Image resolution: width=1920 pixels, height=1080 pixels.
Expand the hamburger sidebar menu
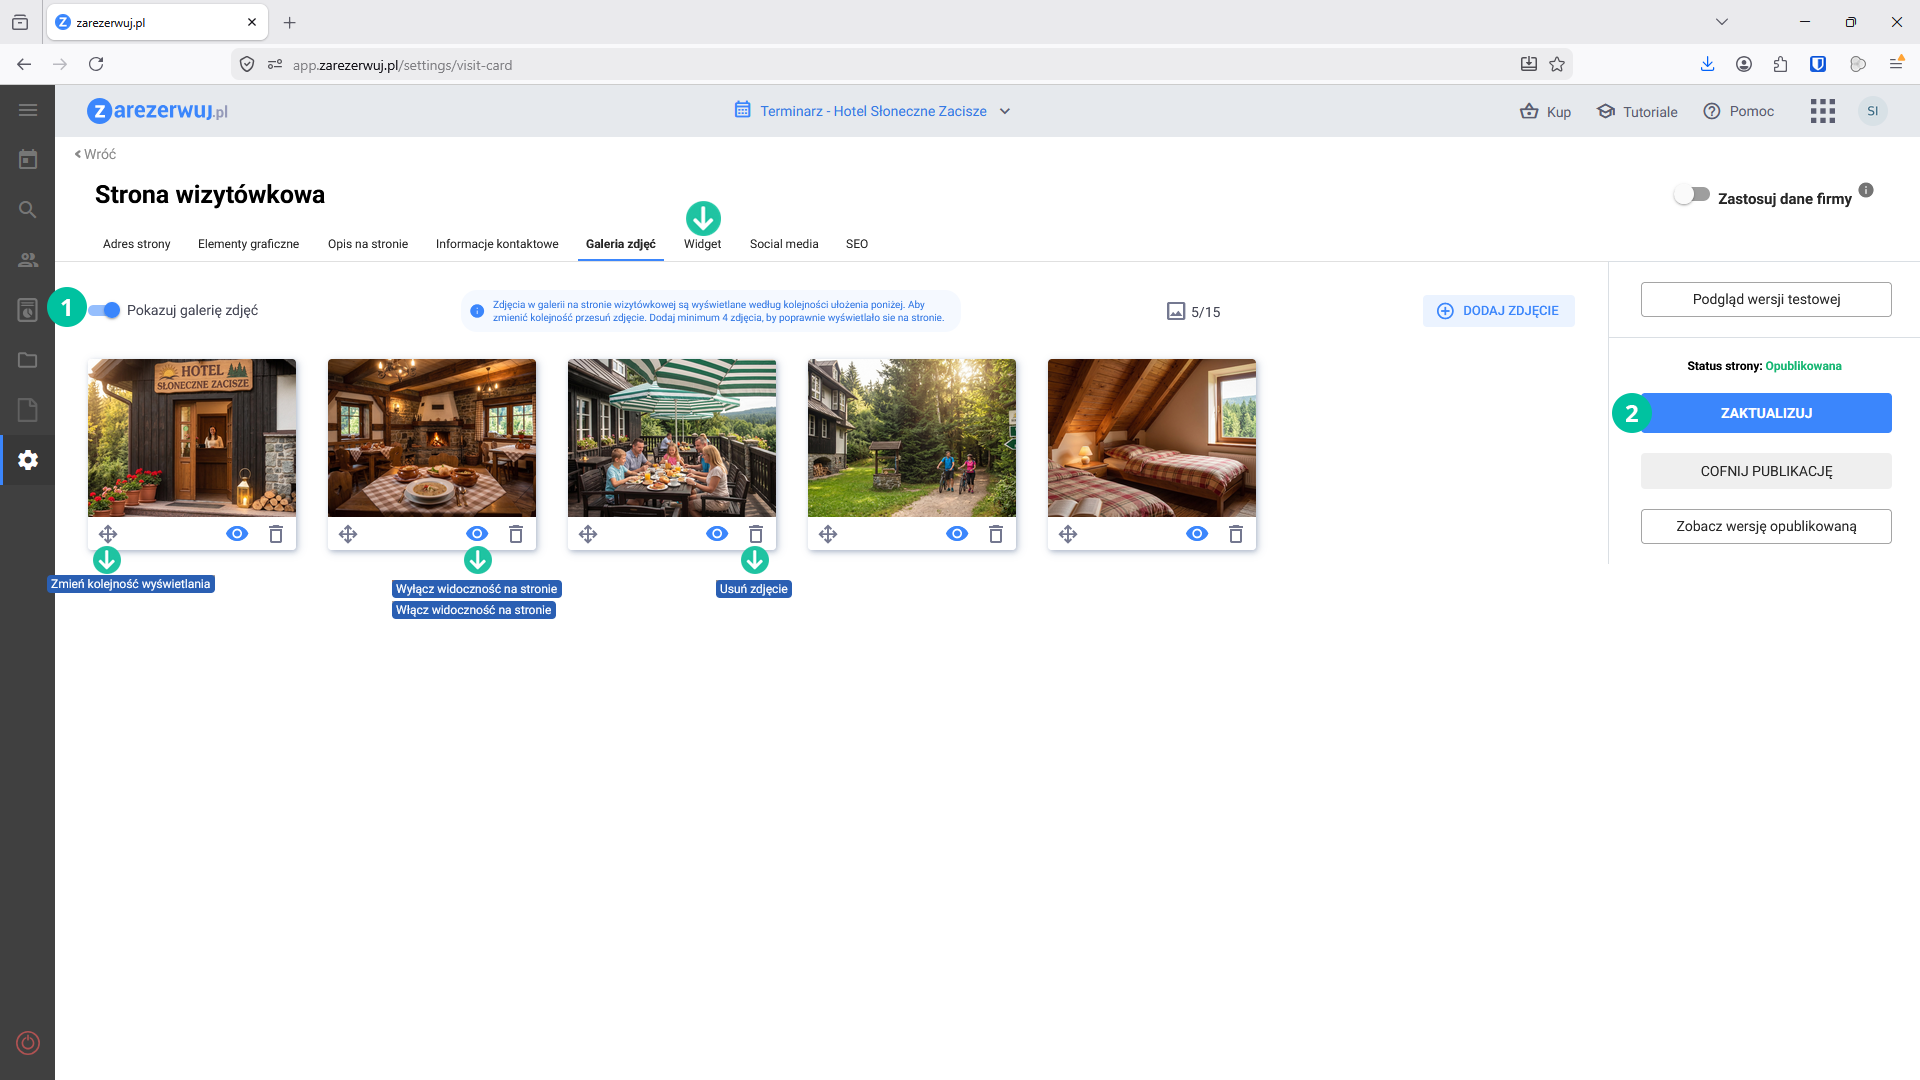coord(28,110)
